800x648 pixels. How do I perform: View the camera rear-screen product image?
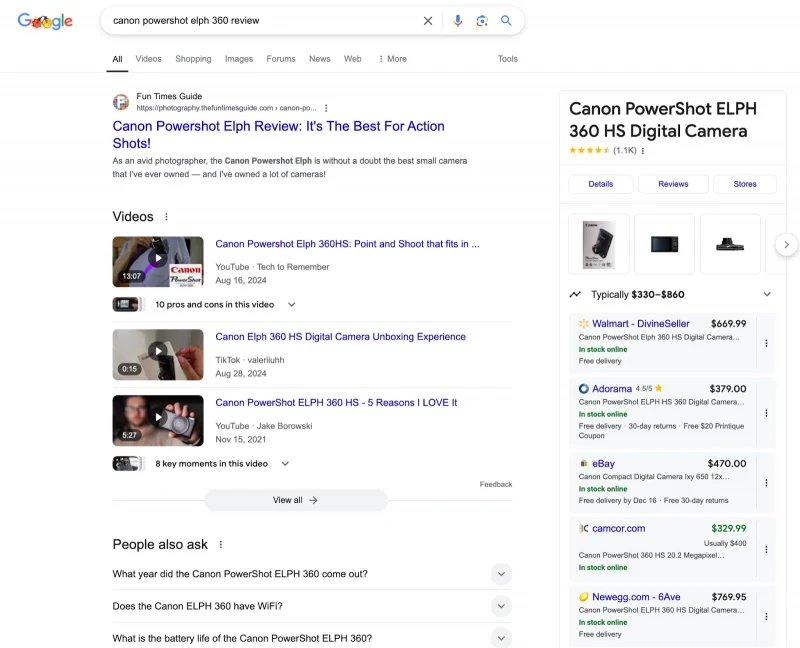(664, 244)
